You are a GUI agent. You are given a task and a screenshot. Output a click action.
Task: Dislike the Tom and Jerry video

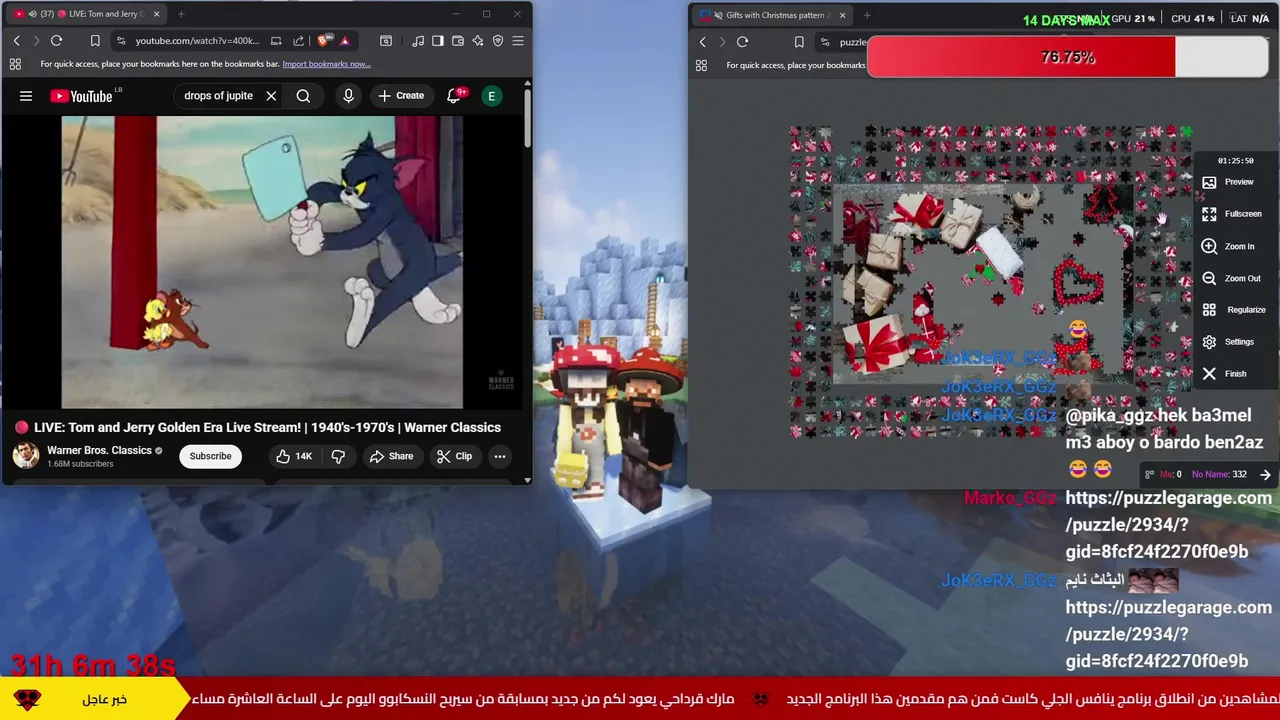pyautogui.click(x=338, y=456)
